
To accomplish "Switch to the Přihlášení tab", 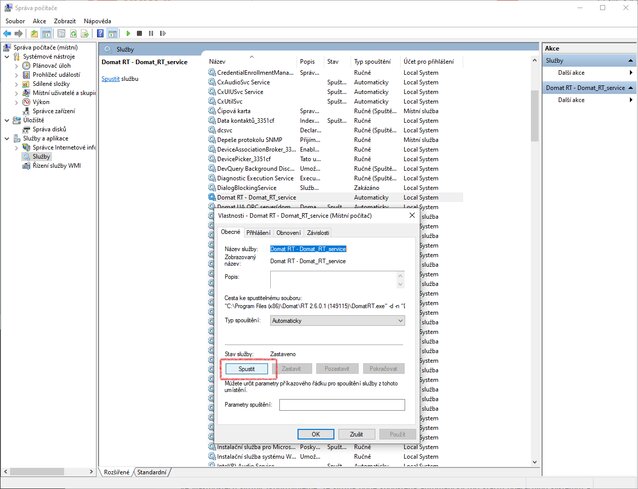I will point(257,232).
